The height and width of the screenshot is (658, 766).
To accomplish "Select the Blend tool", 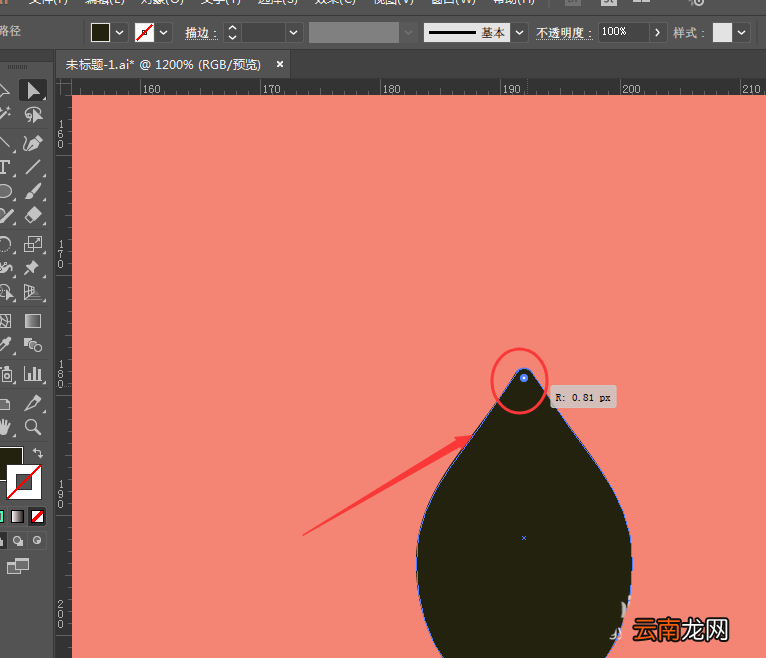I will (33, 345).
